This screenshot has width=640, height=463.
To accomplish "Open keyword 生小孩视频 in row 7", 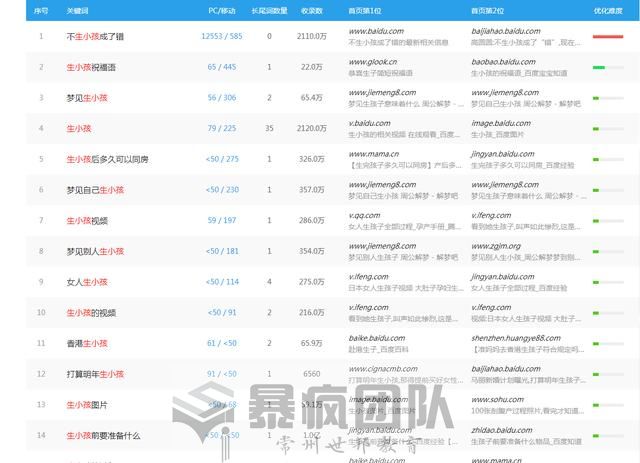I will tap(87, 220).
